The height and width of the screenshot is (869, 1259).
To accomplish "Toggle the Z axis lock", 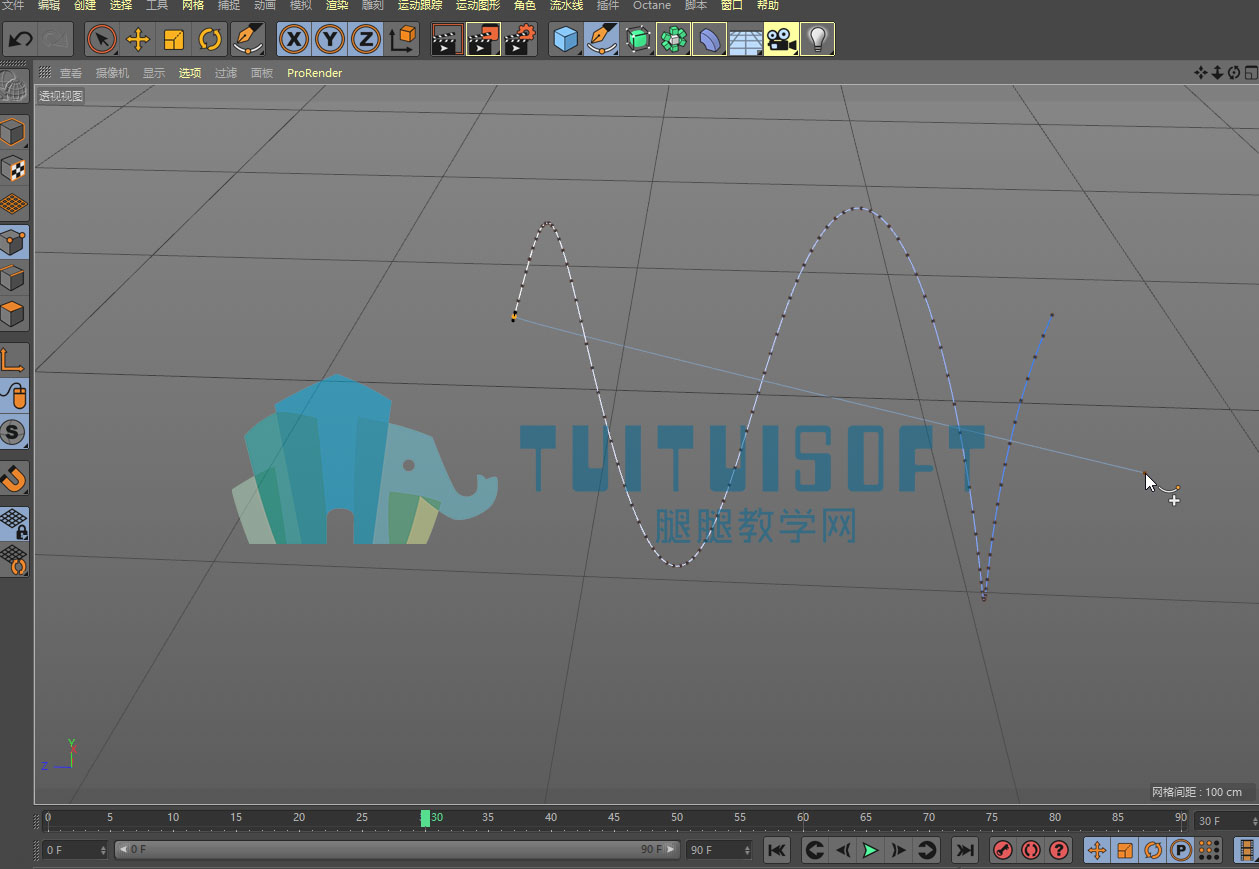I will tap(366, 40).
